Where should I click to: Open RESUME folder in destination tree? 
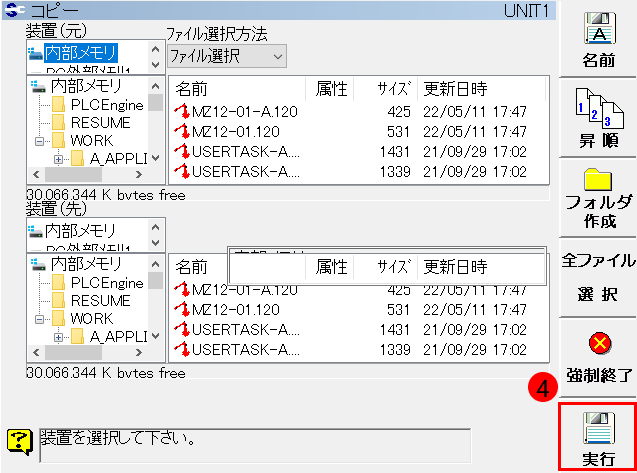click(100, 301)
